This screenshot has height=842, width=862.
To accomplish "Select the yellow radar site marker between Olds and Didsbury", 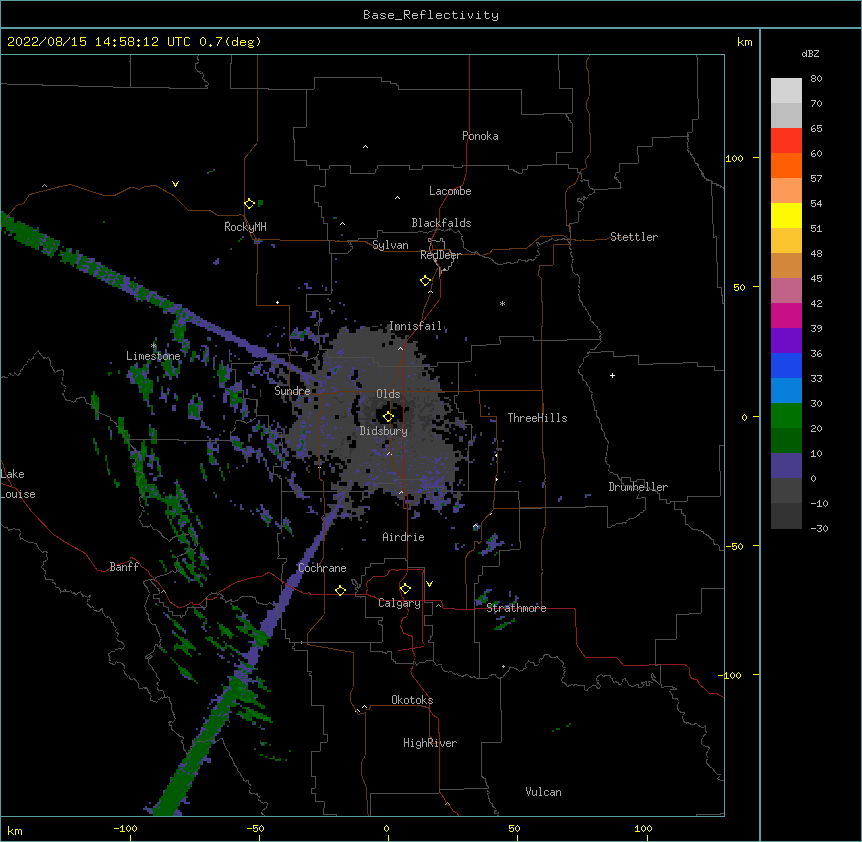I will pyautogui.click(x=388, y=416).
